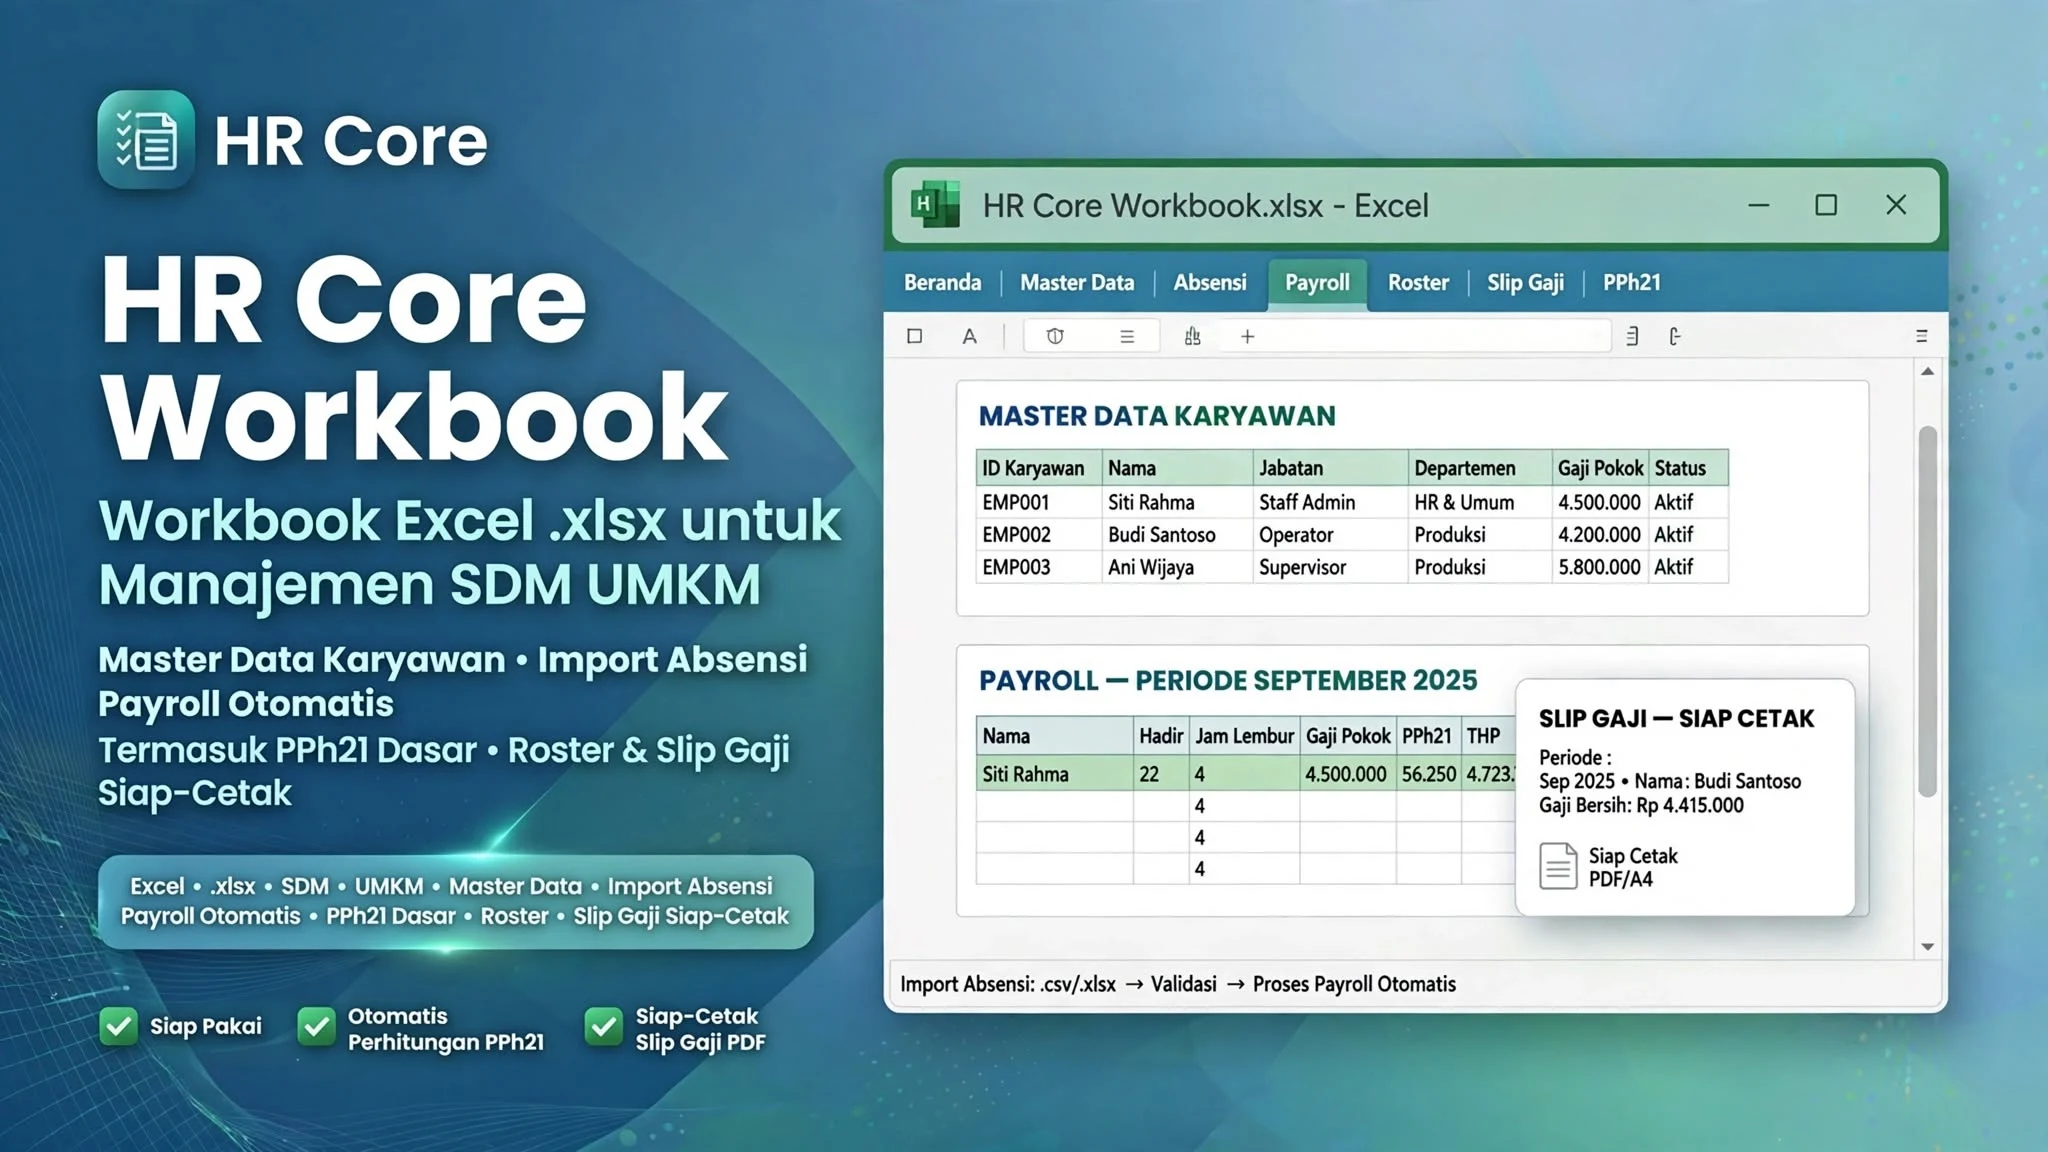The width and height of the screenshot is (2048, 1152).
Task: Click the scroll up arrow in the sheet
Action: coord(1927,372)
